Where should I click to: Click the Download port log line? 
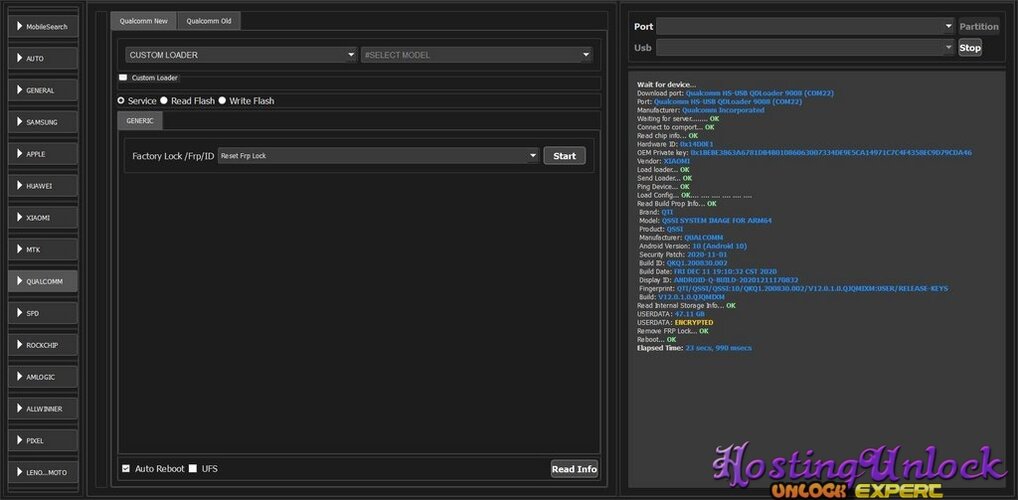[736, 94]
